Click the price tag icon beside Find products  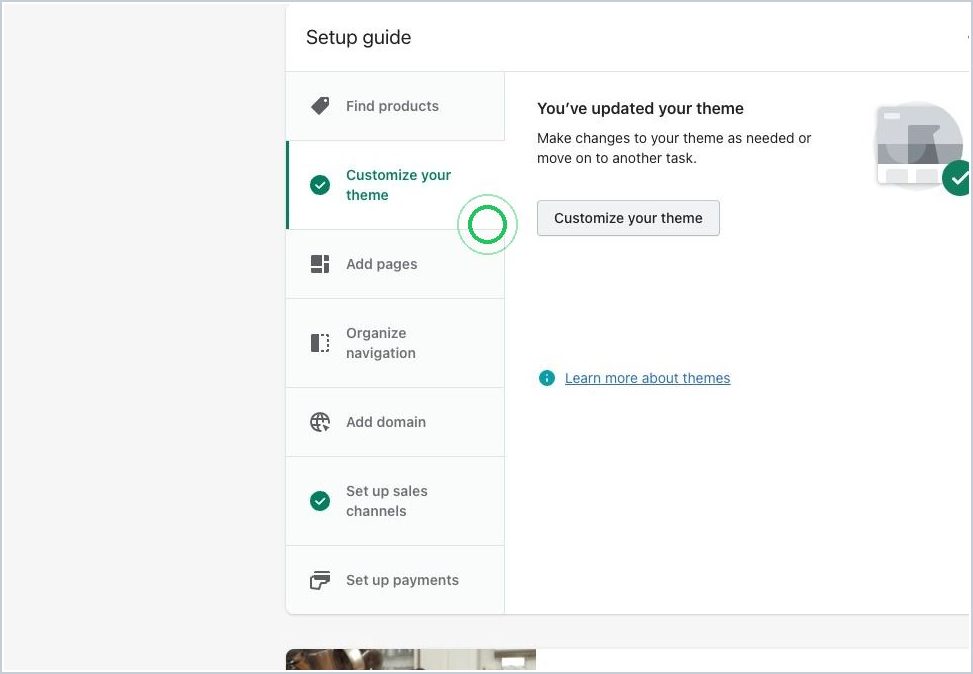320,106
